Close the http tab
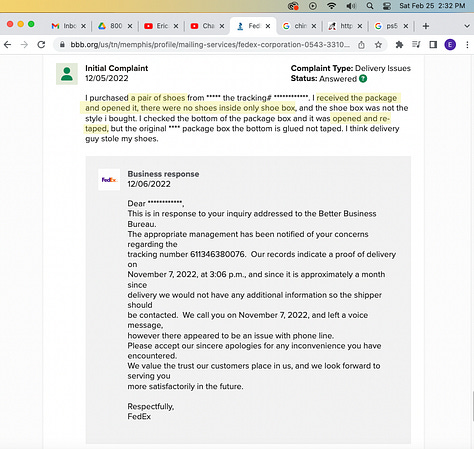Screen dimensions: 474x449 360,26
